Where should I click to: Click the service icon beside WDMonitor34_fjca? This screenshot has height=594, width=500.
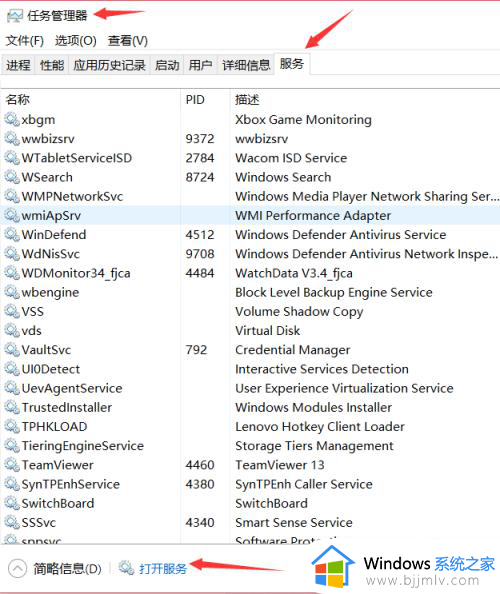(12, 273)
